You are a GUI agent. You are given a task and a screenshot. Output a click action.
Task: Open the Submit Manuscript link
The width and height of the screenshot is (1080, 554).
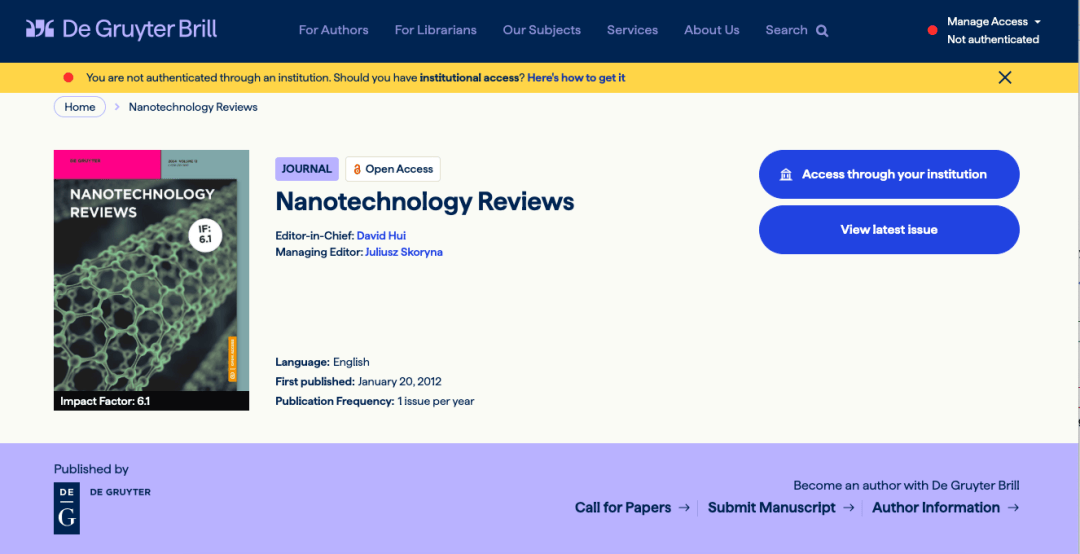771,508
